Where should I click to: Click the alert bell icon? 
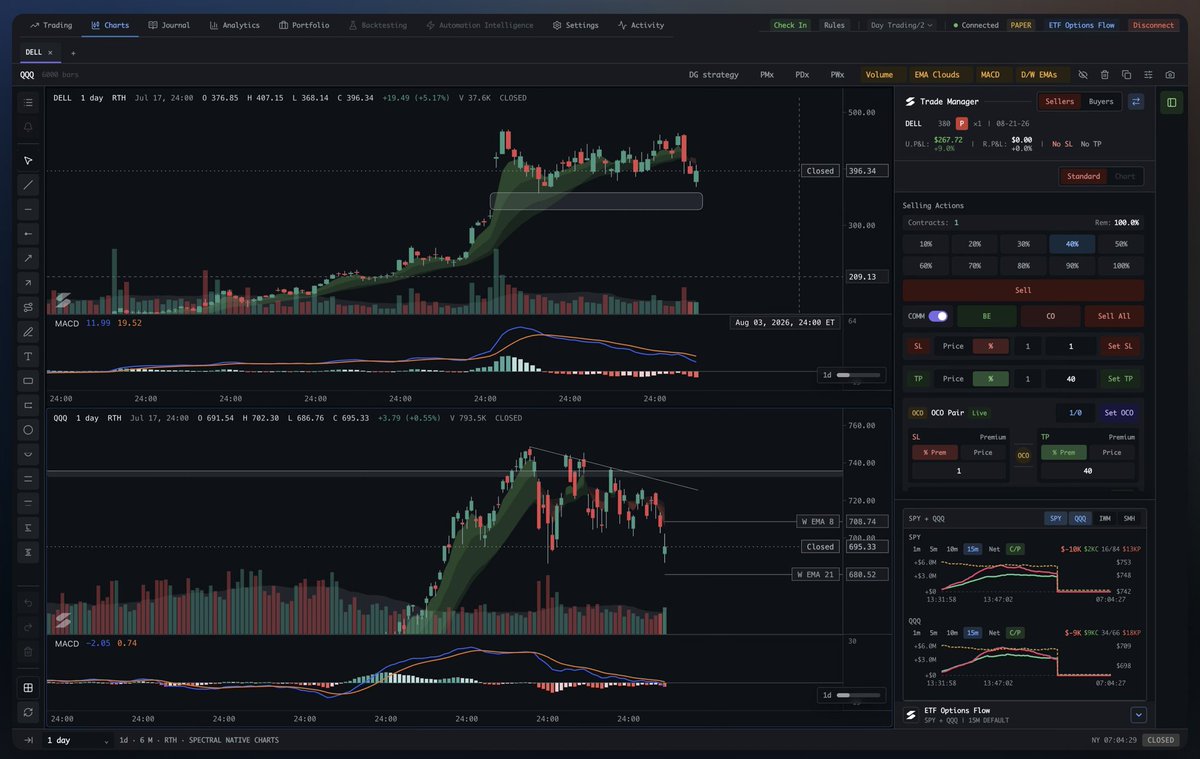28,127
